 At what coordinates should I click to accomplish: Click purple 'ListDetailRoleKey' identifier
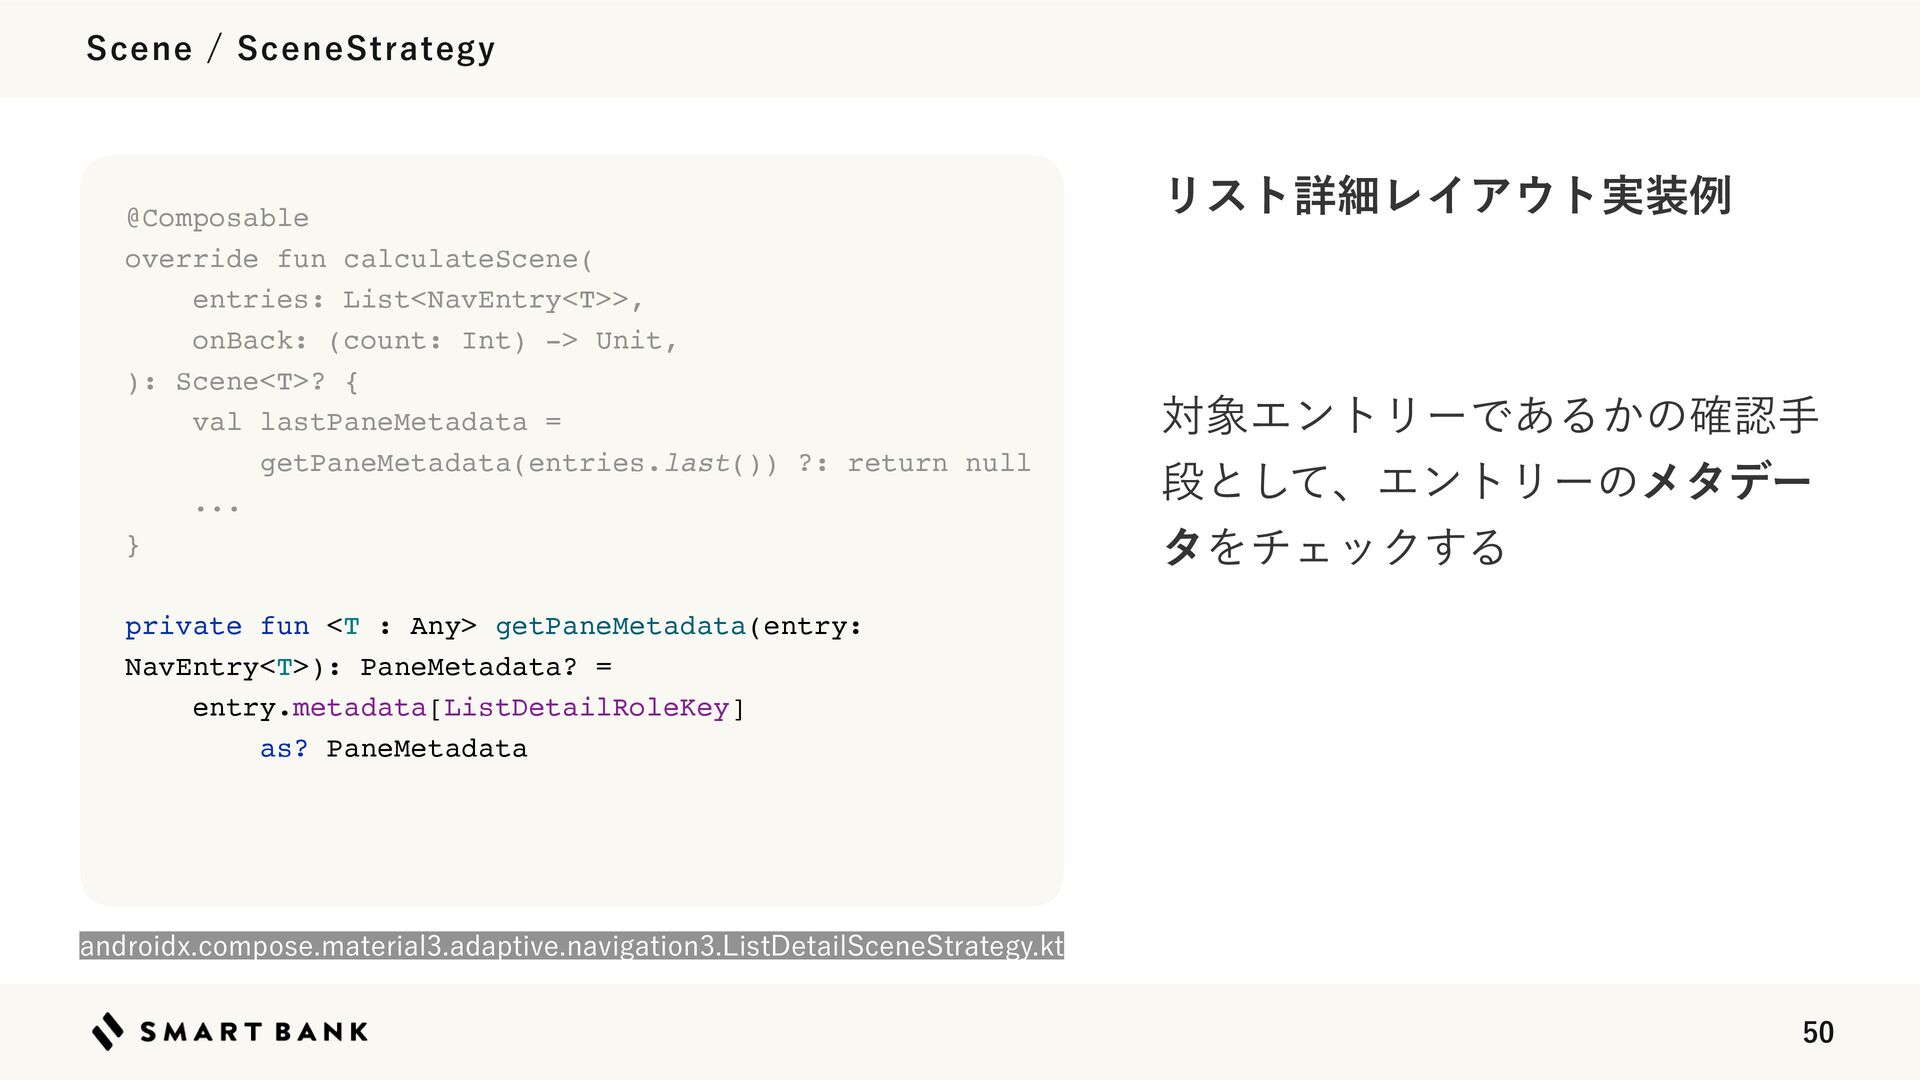[x=586, y=708]
